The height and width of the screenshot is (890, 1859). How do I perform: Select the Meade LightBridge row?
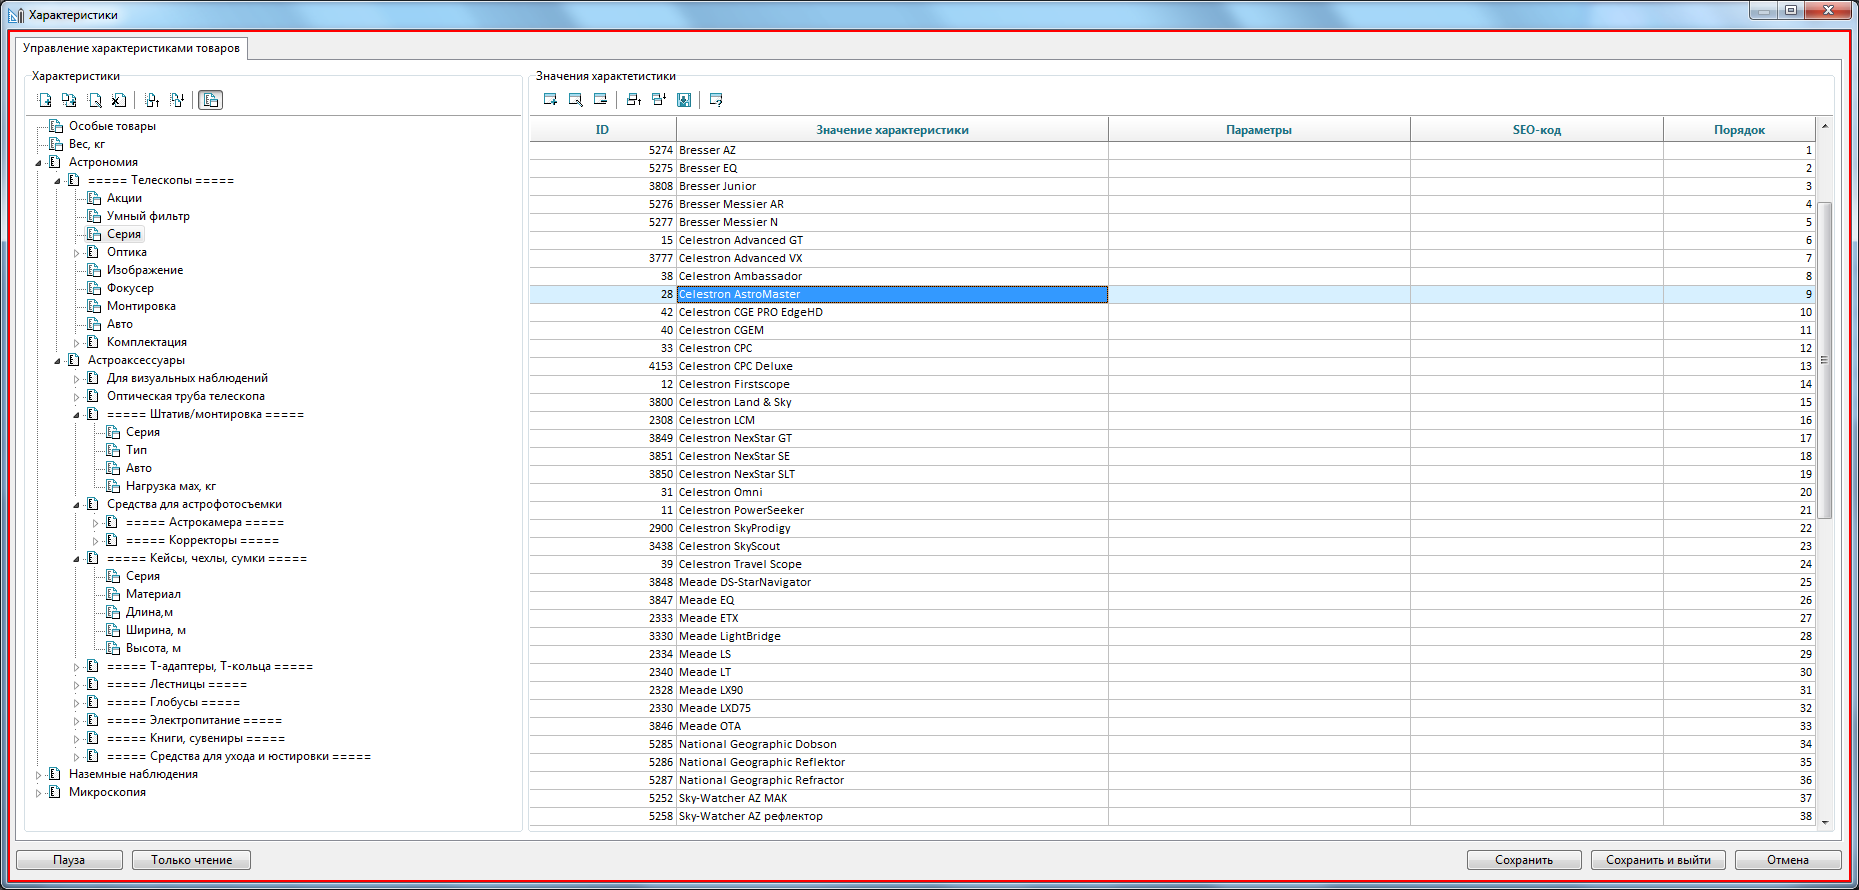tap(1172, 637)
